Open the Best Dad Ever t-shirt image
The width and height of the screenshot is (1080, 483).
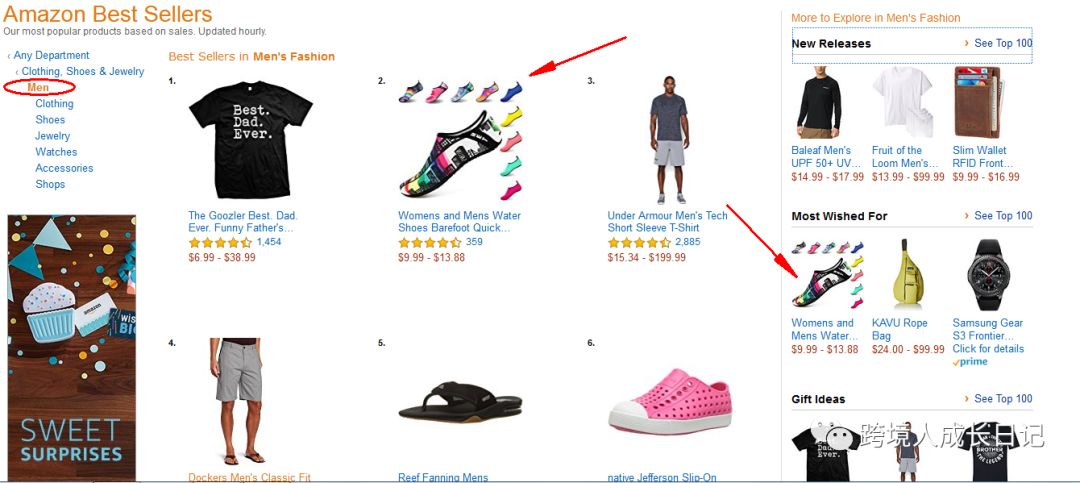[x=251, y=140]
